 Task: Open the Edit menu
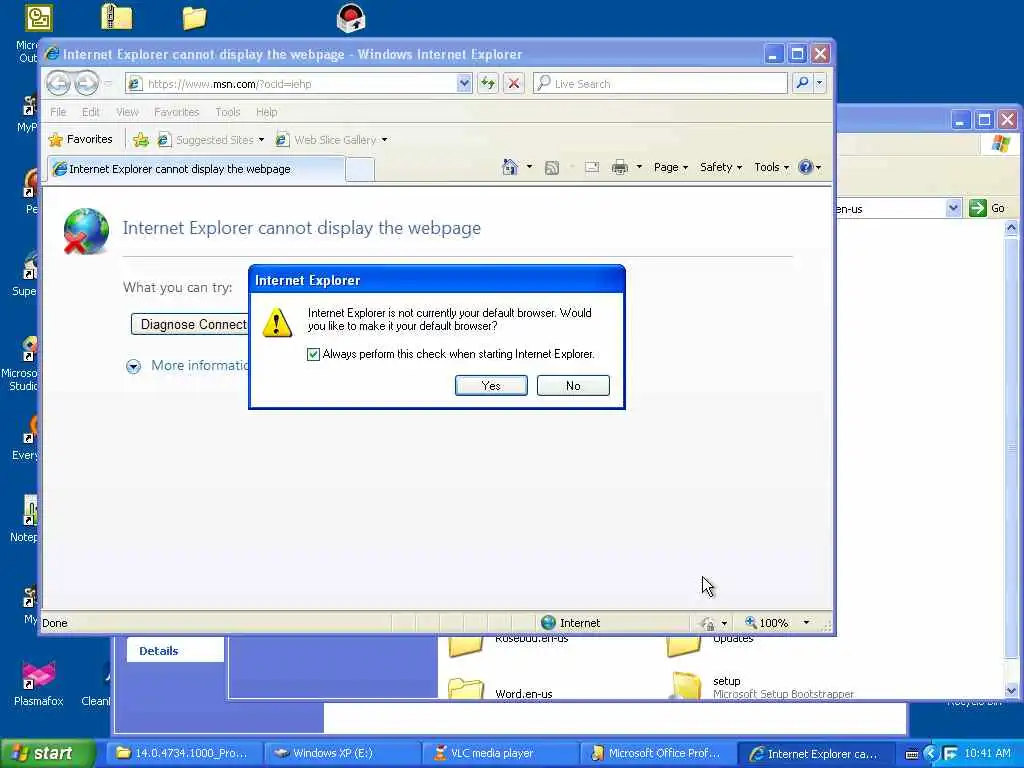pos(91,112)
